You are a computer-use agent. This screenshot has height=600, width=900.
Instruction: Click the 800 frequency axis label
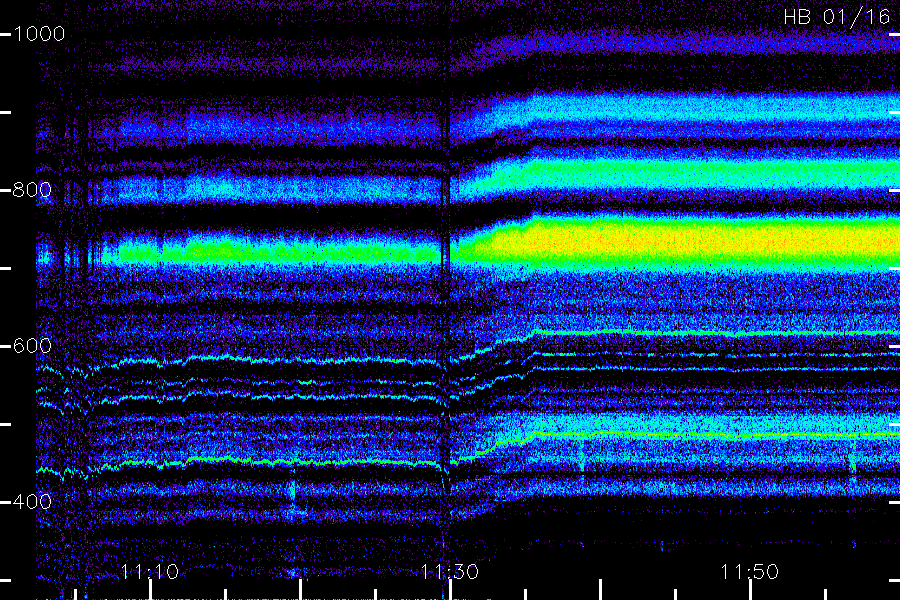point(32,189)
